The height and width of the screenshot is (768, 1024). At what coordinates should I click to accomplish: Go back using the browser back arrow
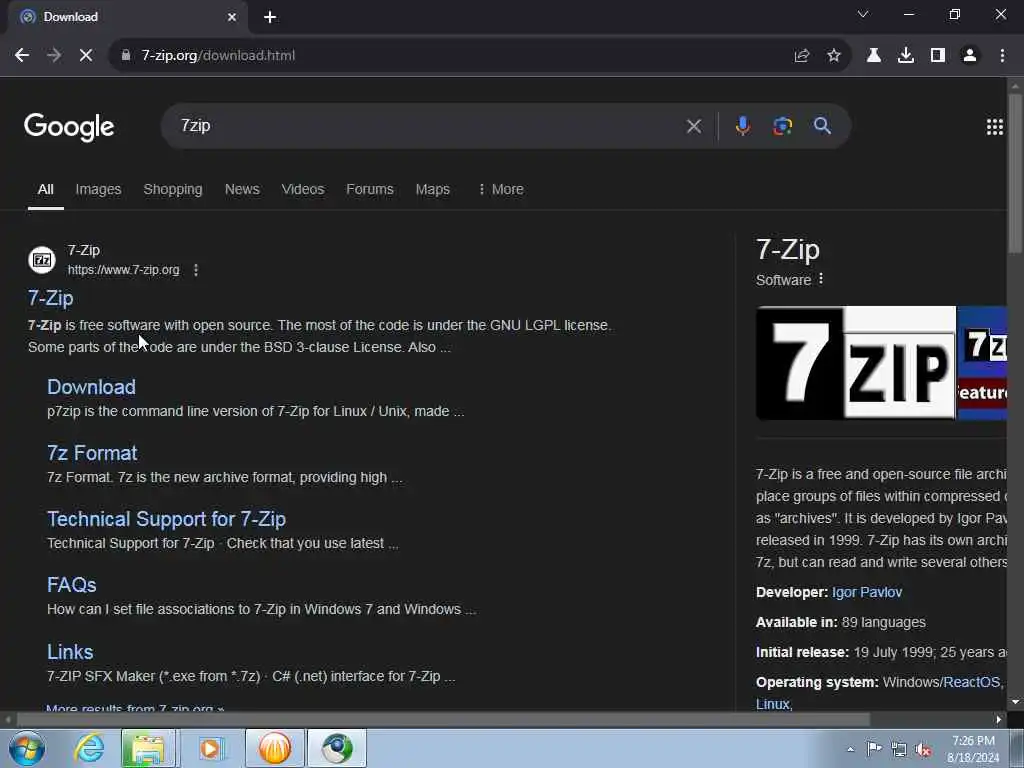point(22,56)
